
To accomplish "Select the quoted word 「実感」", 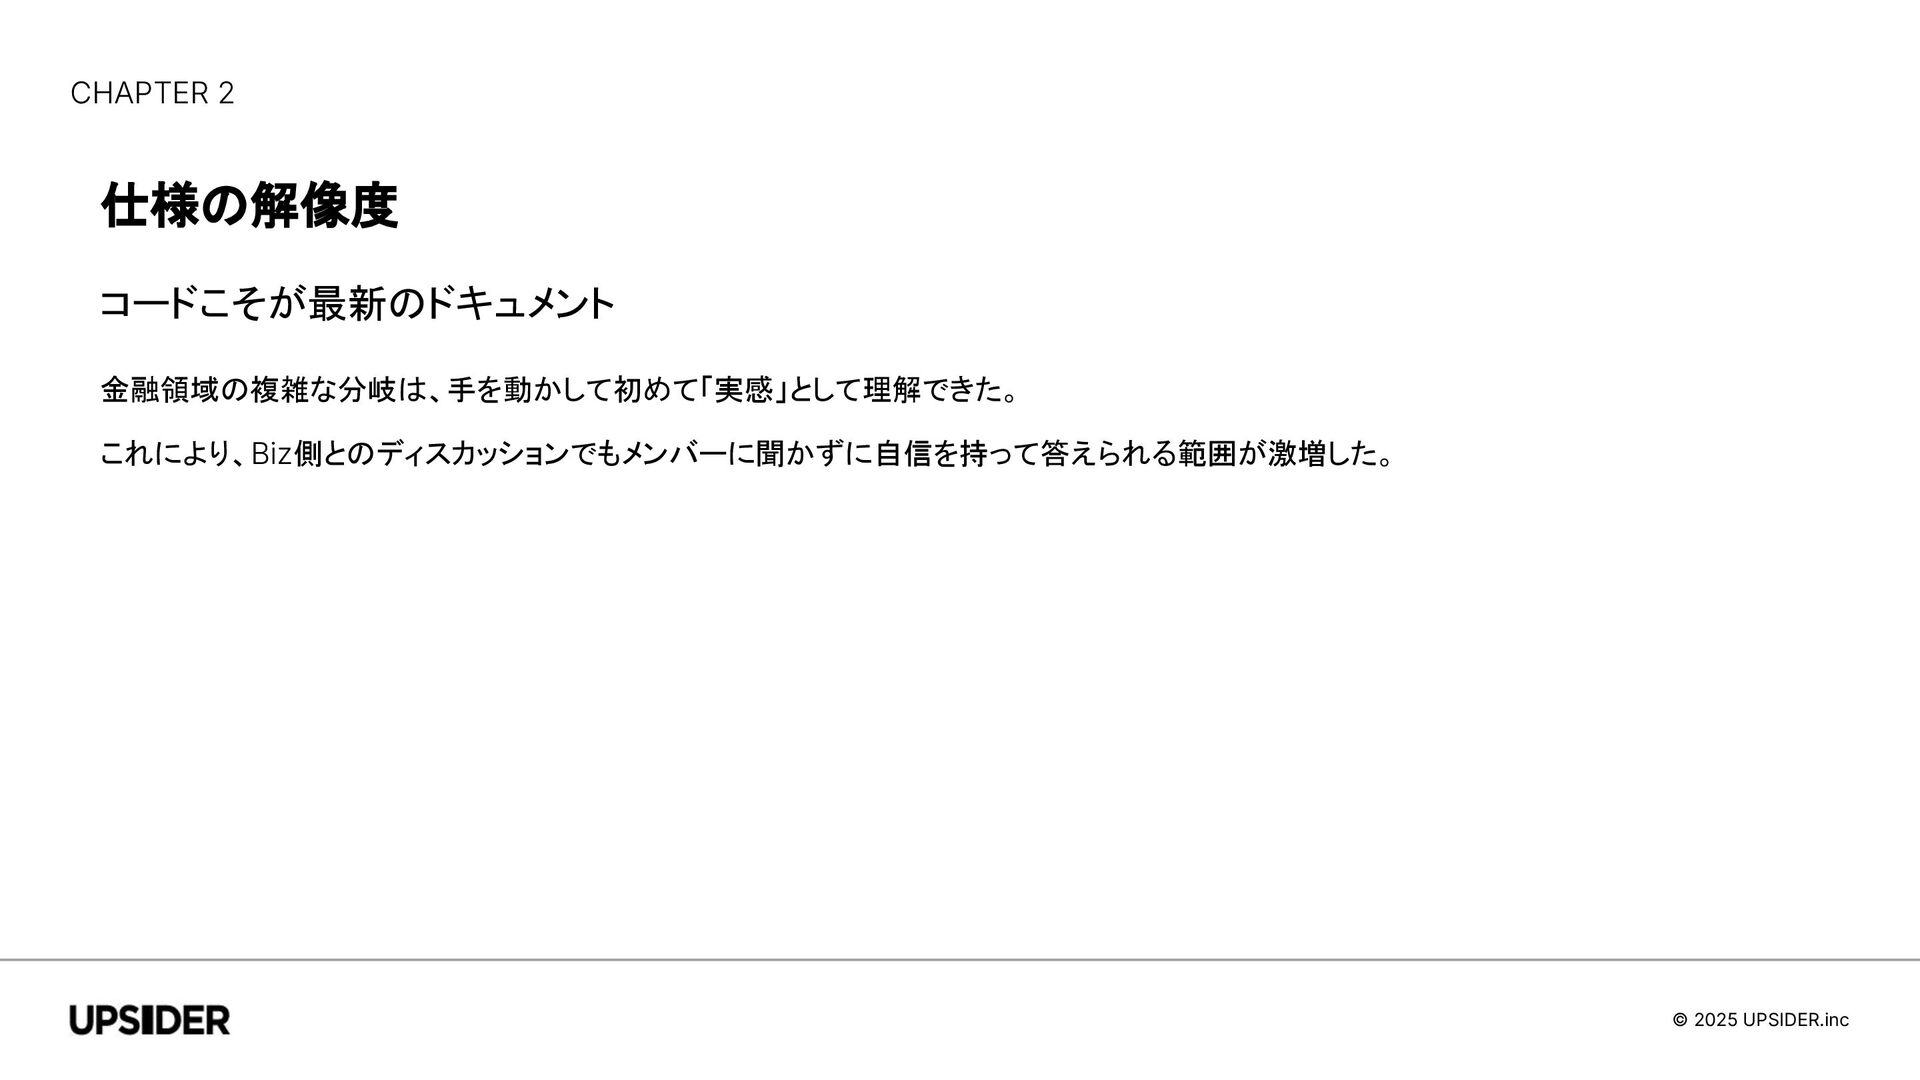I will click(744, 390).
